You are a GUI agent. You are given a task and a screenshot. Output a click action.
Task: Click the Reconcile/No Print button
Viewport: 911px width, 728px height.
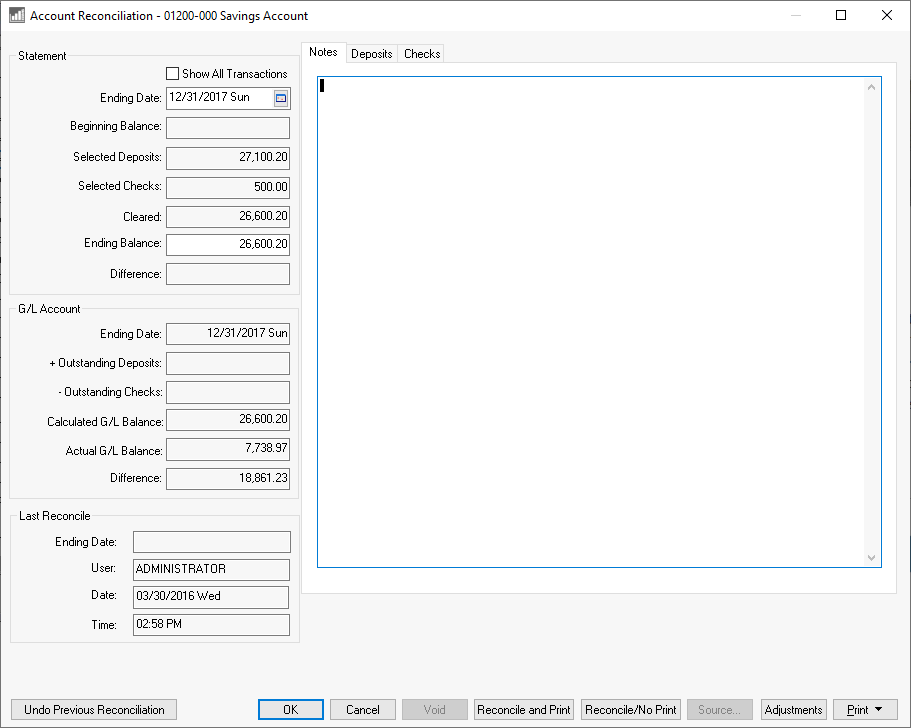630,709
